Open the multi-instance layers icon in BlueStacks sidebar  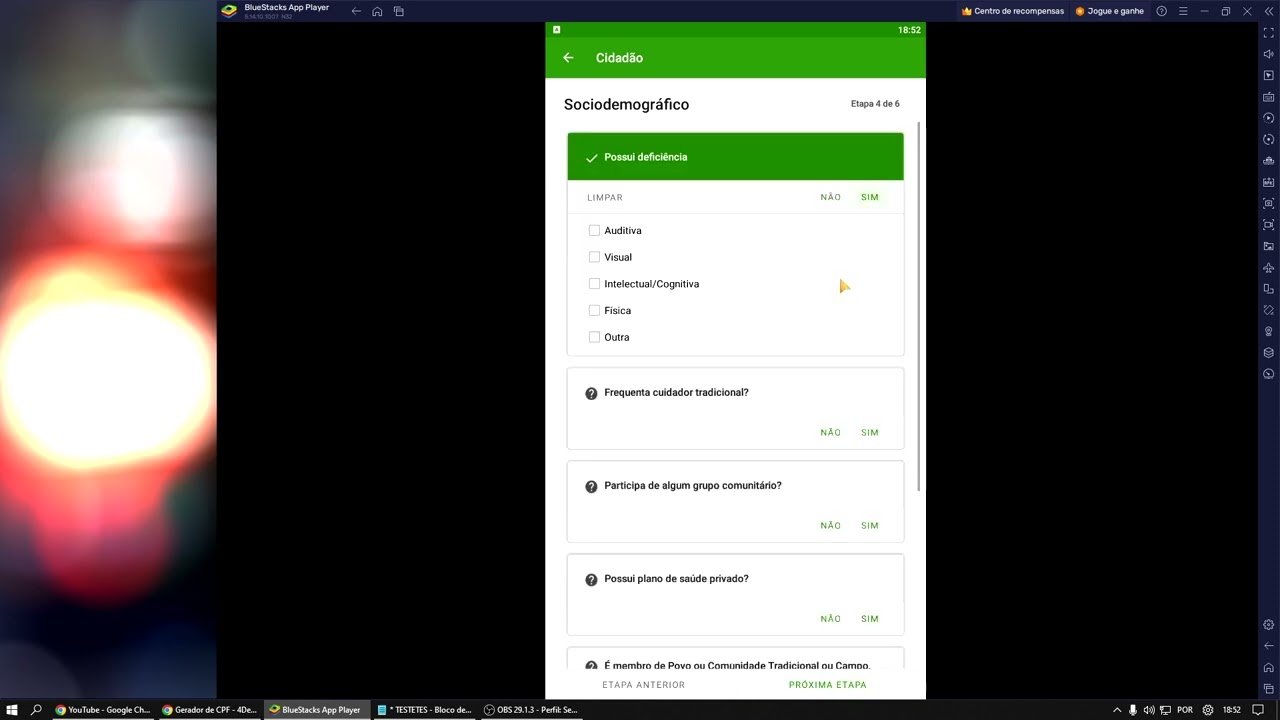click(x=1269, y=353)
